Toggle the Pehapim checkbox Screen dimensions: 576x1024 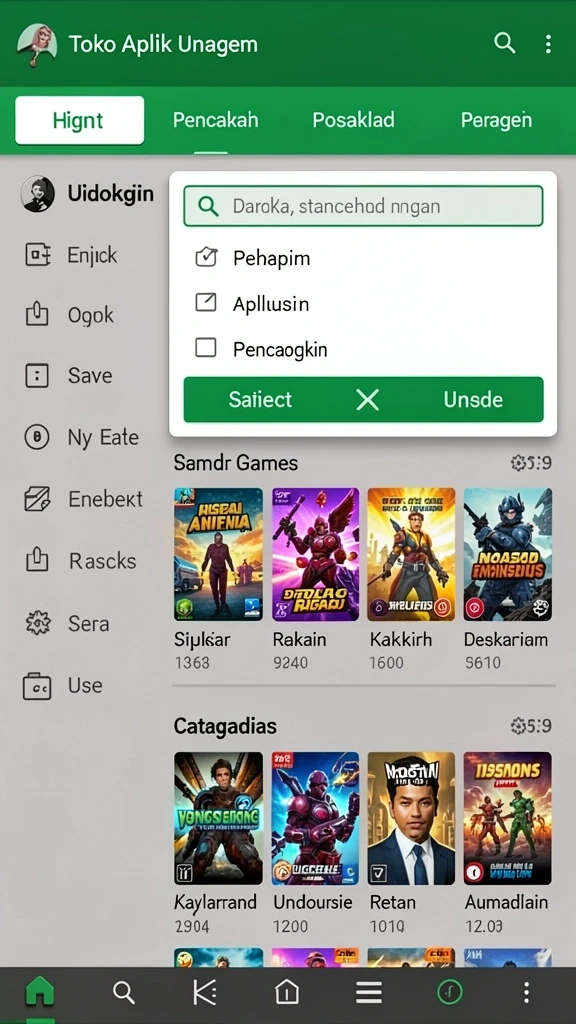click(206, 257)
